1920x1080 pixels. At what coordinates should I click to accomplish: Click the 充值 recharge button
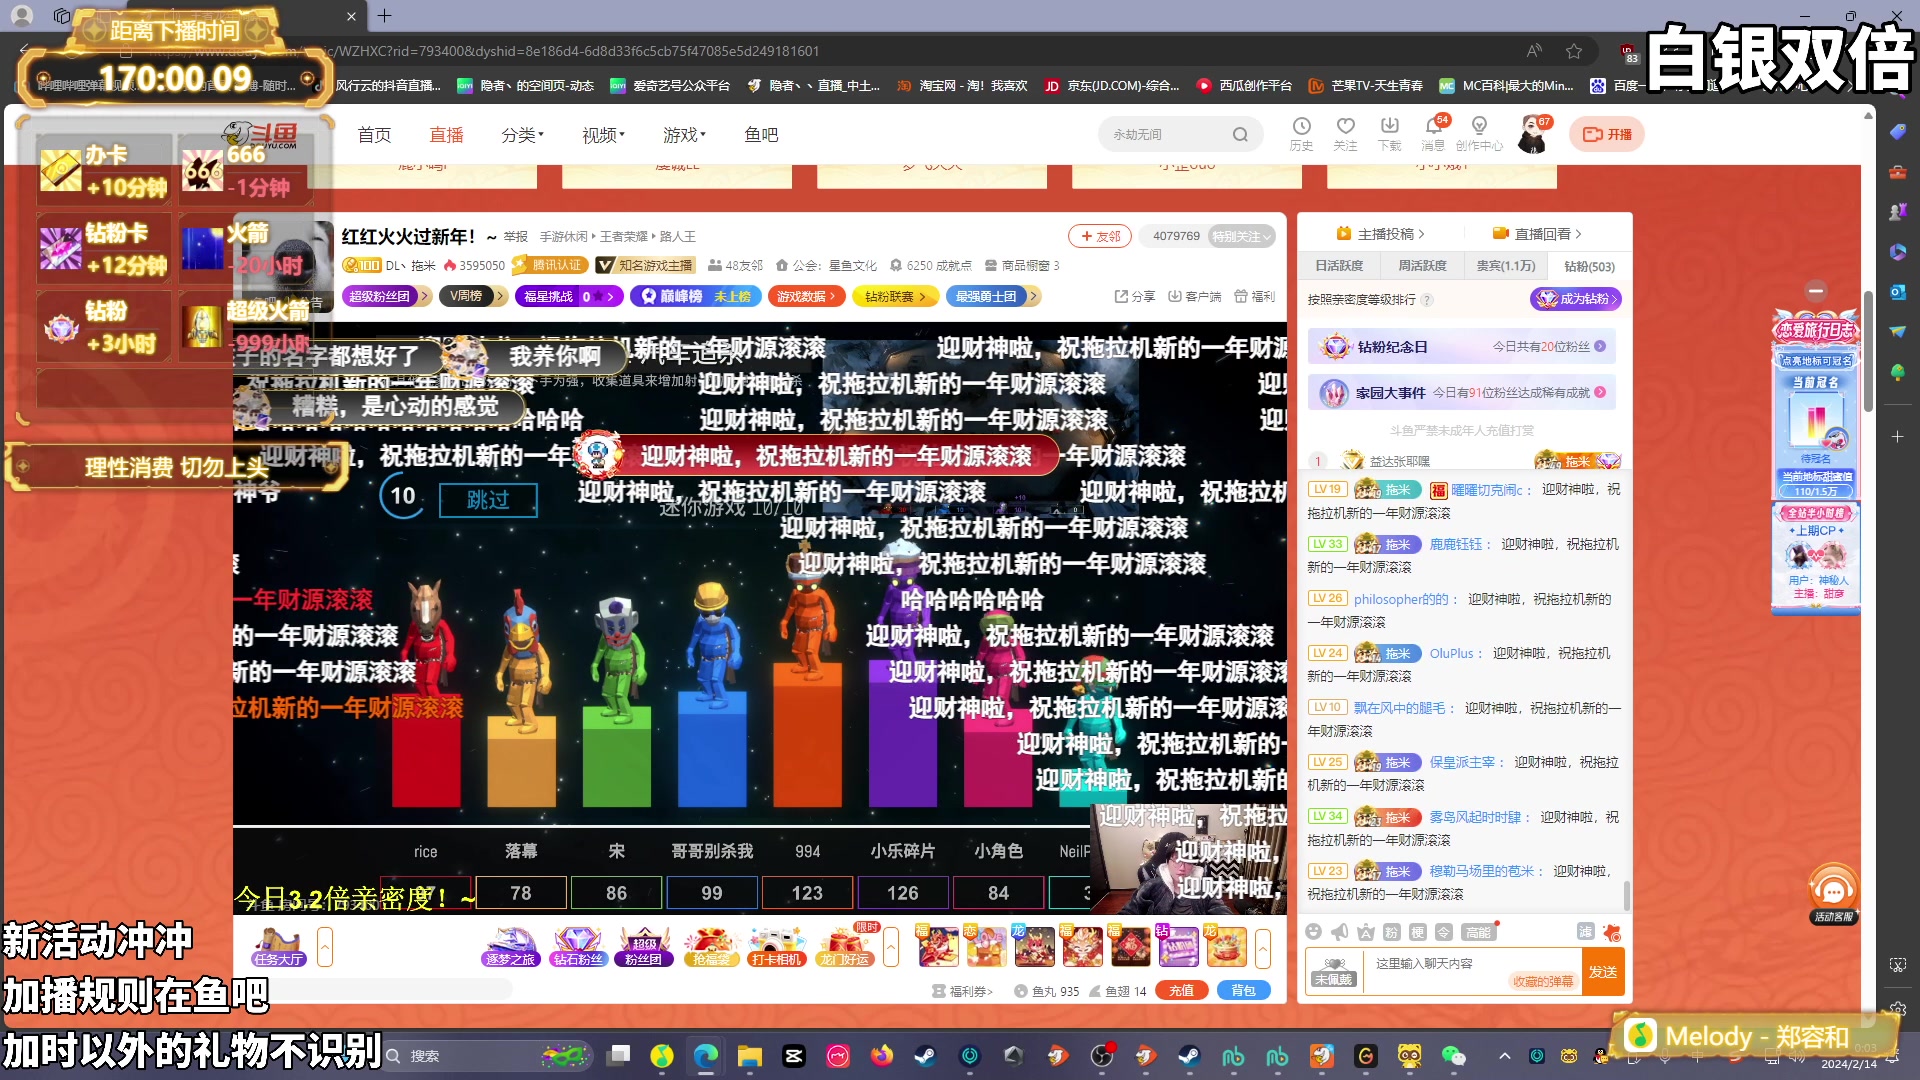[1181, 991]
